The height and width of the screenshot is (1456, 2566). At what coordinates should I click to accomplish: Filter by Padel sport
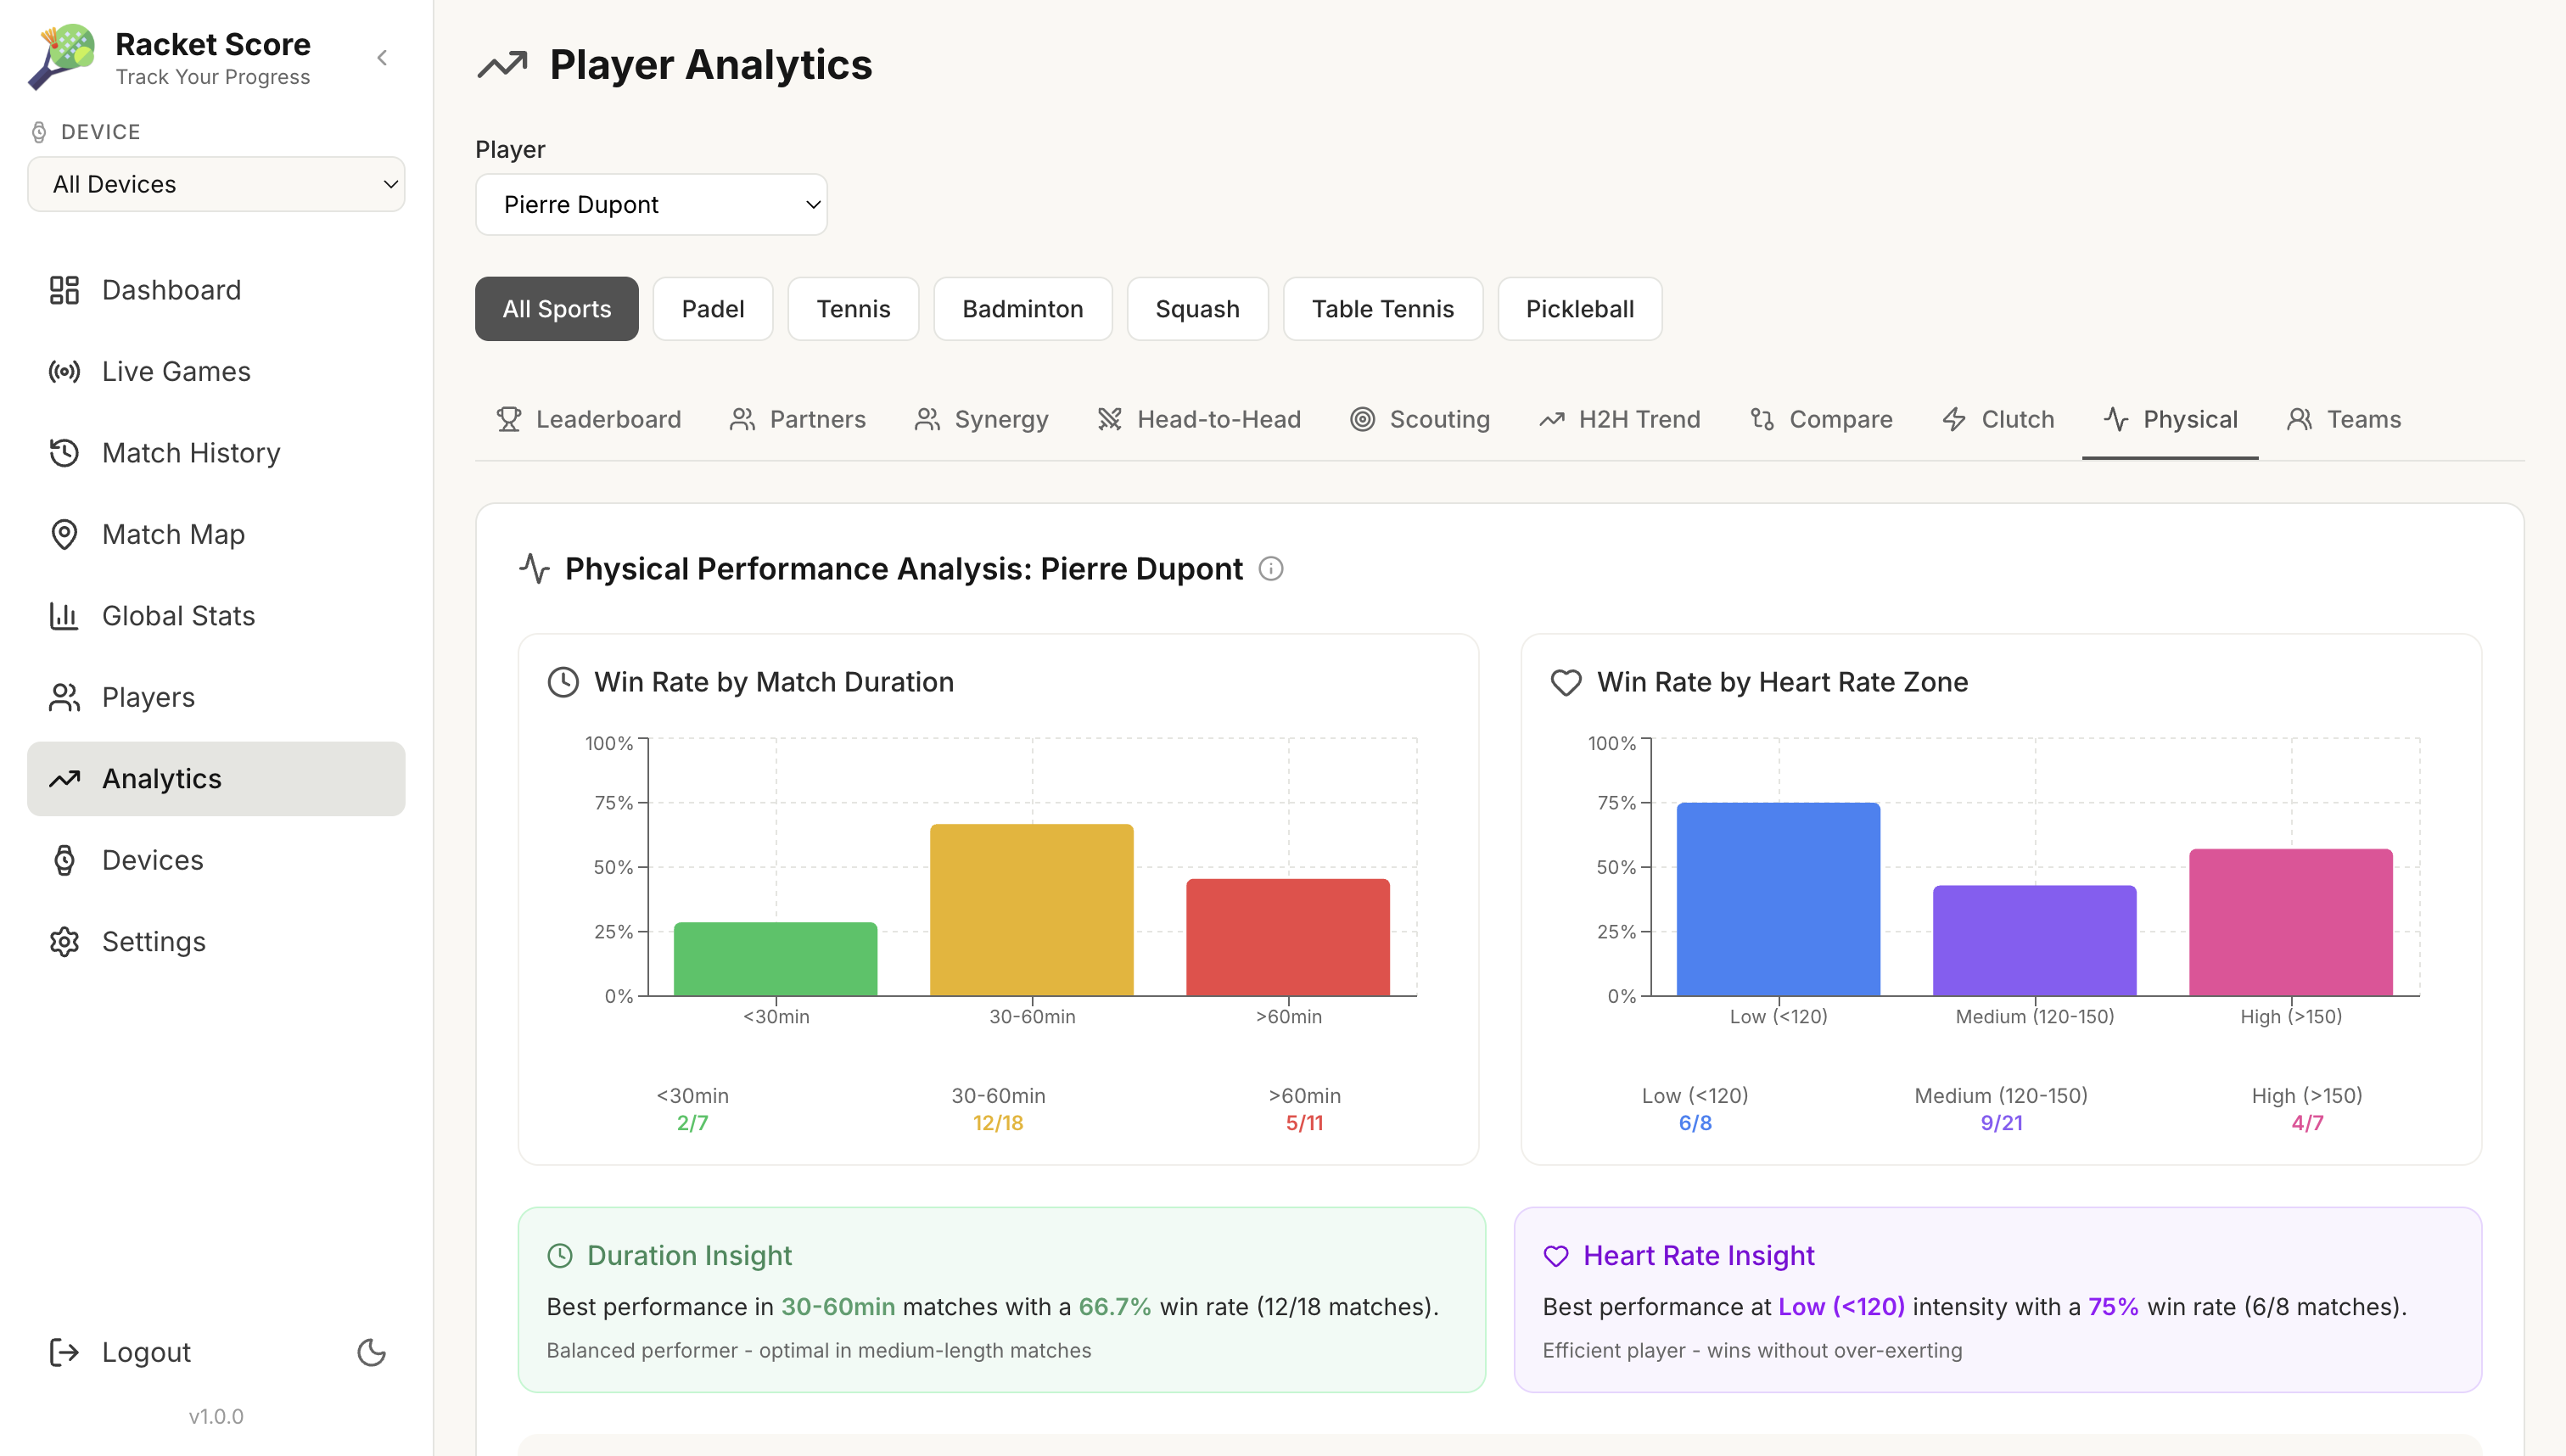click(712, 309)
